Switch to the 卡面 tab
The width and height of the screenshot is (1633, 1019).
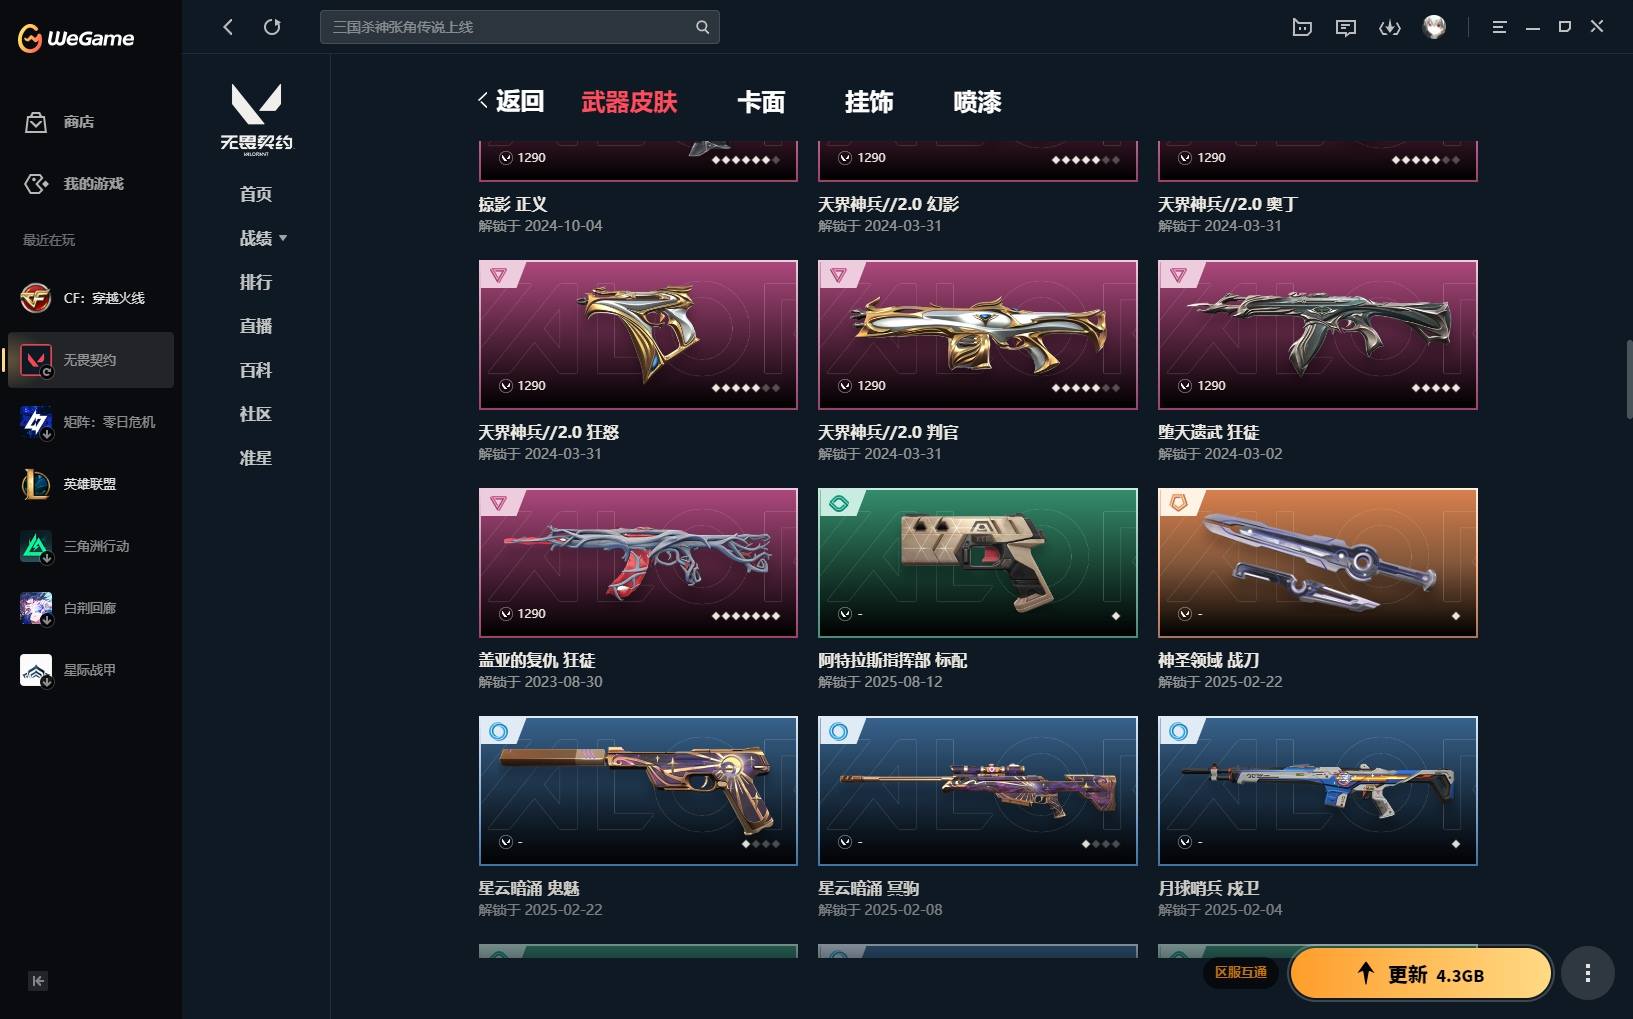[x=761, y=102]
